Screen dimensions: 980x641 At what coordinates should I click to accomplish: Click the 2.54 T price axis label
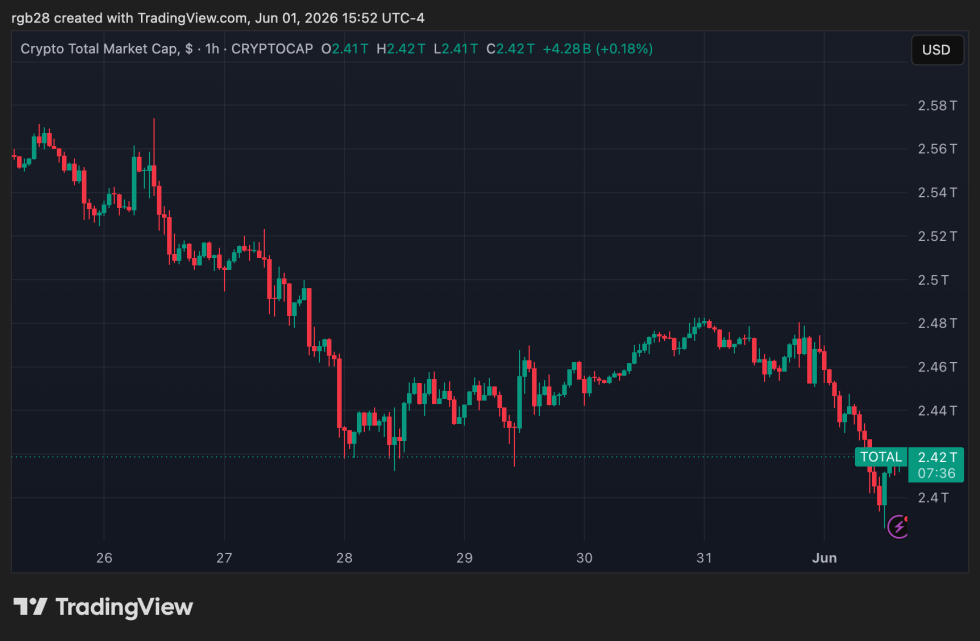(937, 192)
